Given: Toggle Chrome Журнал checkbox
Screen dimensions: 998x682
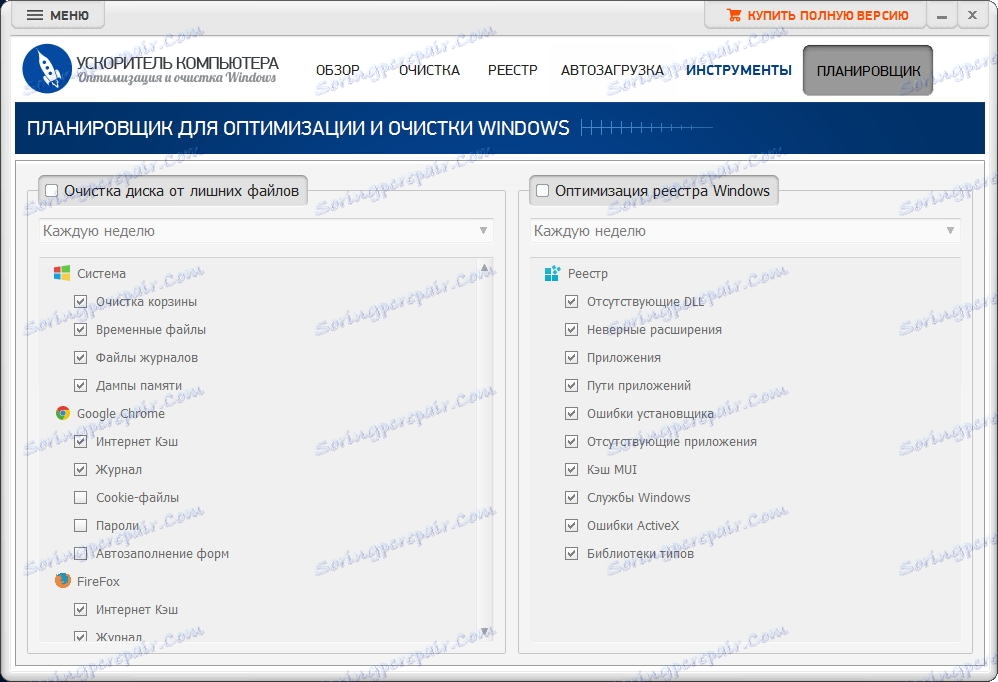Looking at the screenshot, I should click(80, 470).
